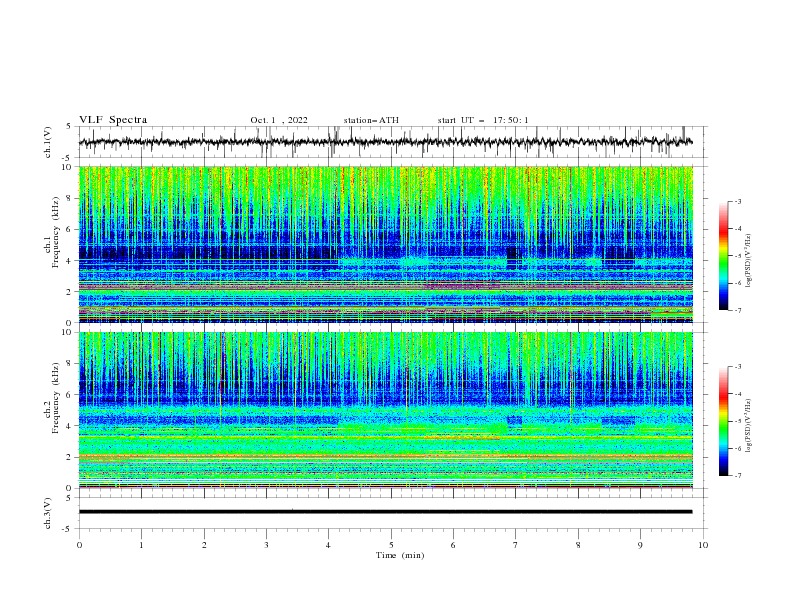Click time axis tick label "7"
This screenshot has width=792, height=612.
click(x=516, y=545)
